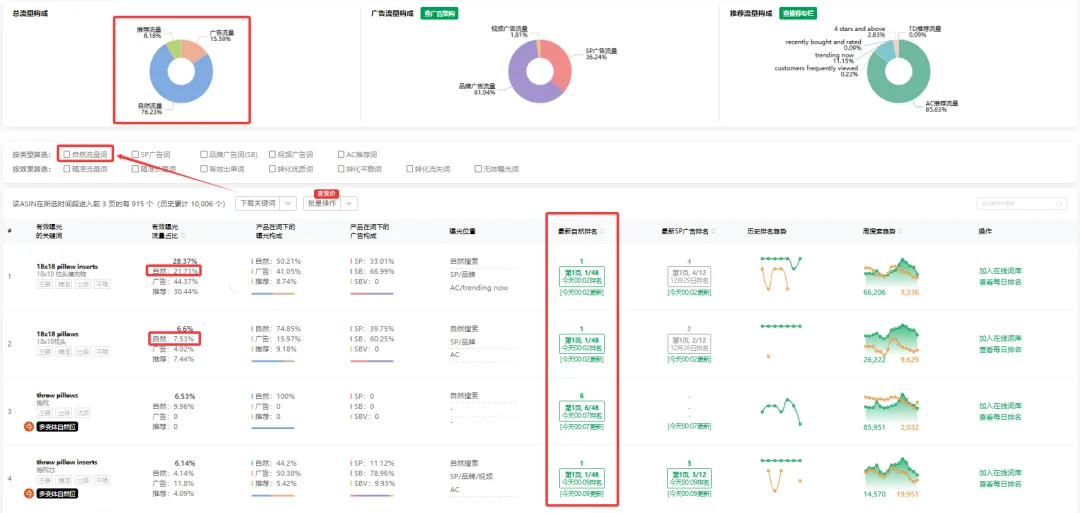Sort by 最新SP广告排名 column icon
Screen dimensions: 1080x513
click(715, 231)
